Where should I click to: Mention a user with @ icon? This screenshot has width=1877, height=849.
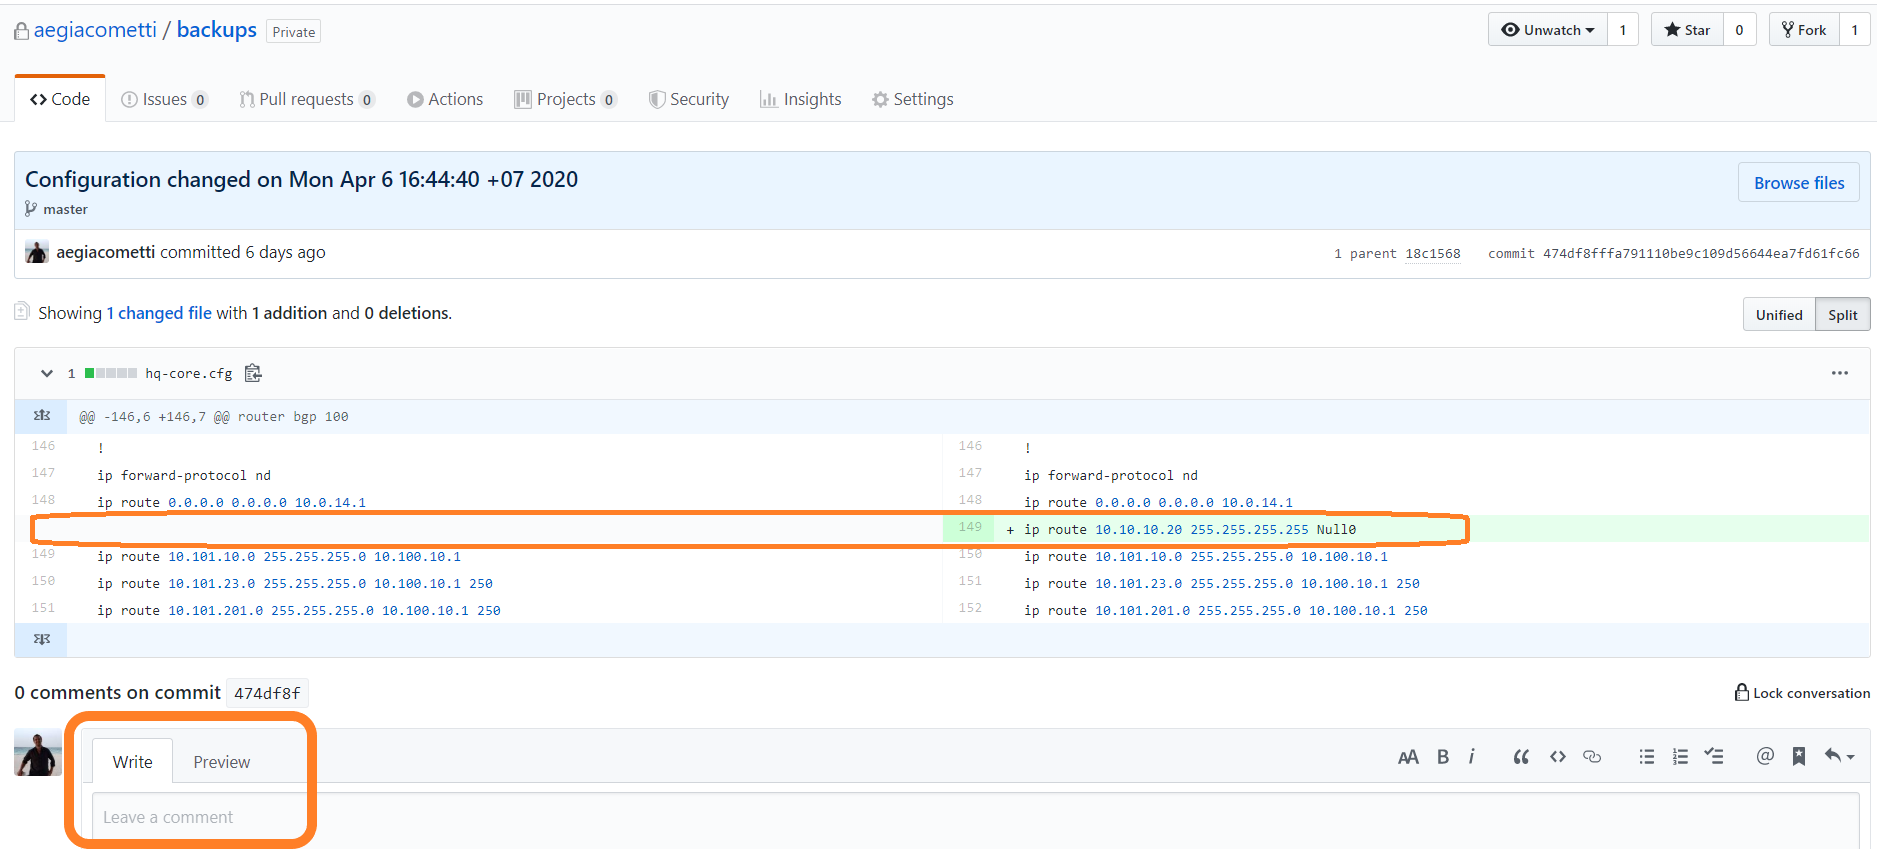tap(1765, 757)
